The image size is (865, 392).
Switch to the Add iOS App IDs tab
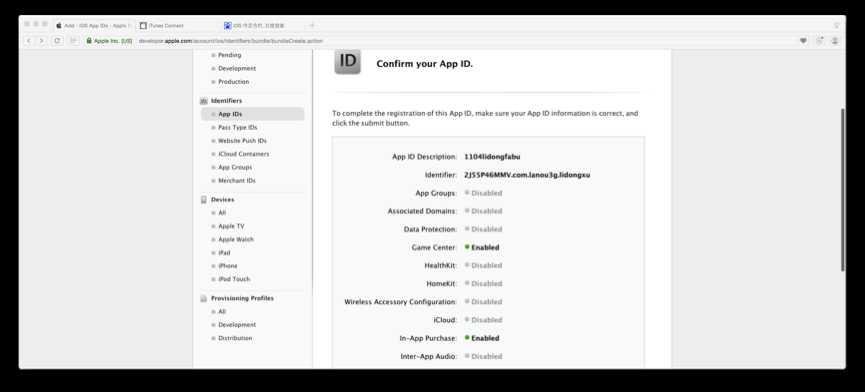(93, 25)
